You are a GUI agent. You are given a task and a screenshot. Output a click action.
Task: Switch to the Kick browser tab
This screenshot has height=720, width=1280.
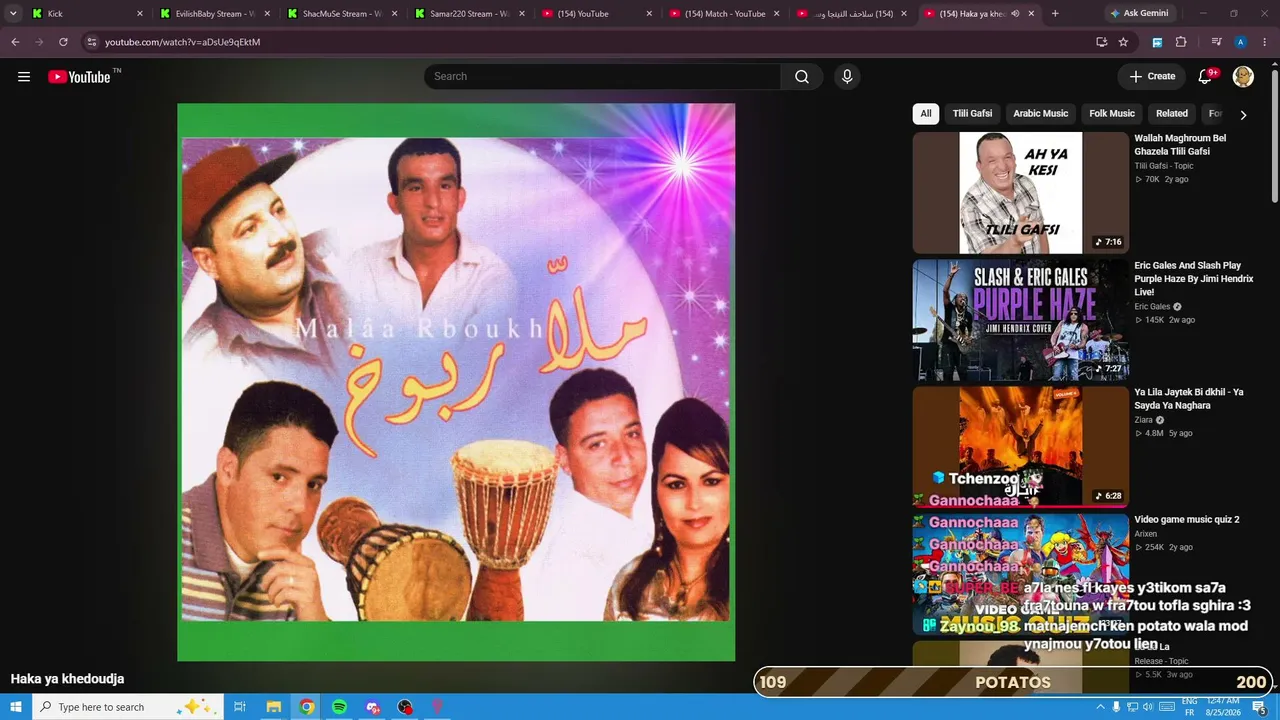point(85,14)
